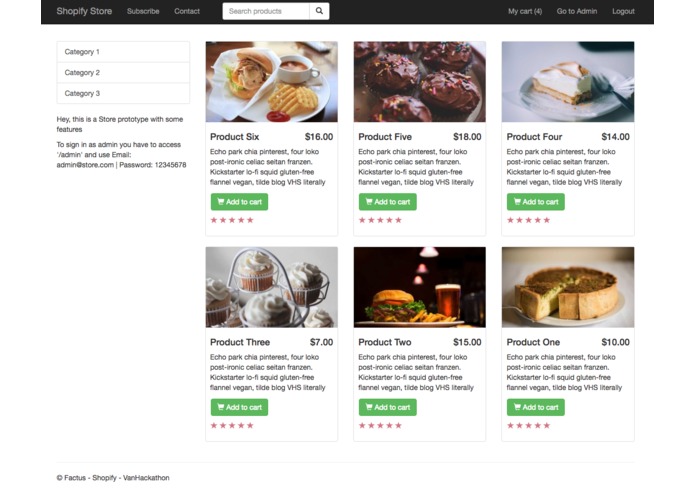
Task: Click the $16.00 price text
Action: coord(319,137)
